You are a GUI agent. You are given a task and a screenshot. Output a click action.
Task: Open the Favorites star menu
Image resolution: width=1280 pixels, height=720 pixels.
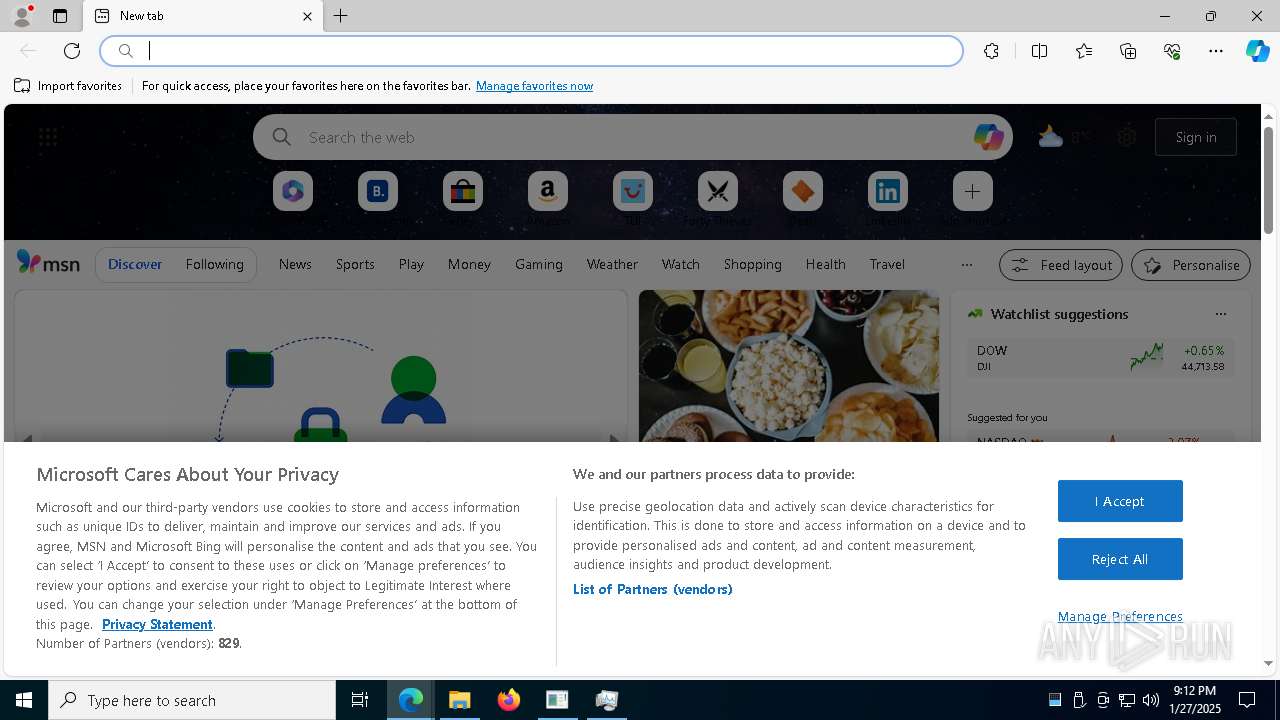(x=1084, y=51)
